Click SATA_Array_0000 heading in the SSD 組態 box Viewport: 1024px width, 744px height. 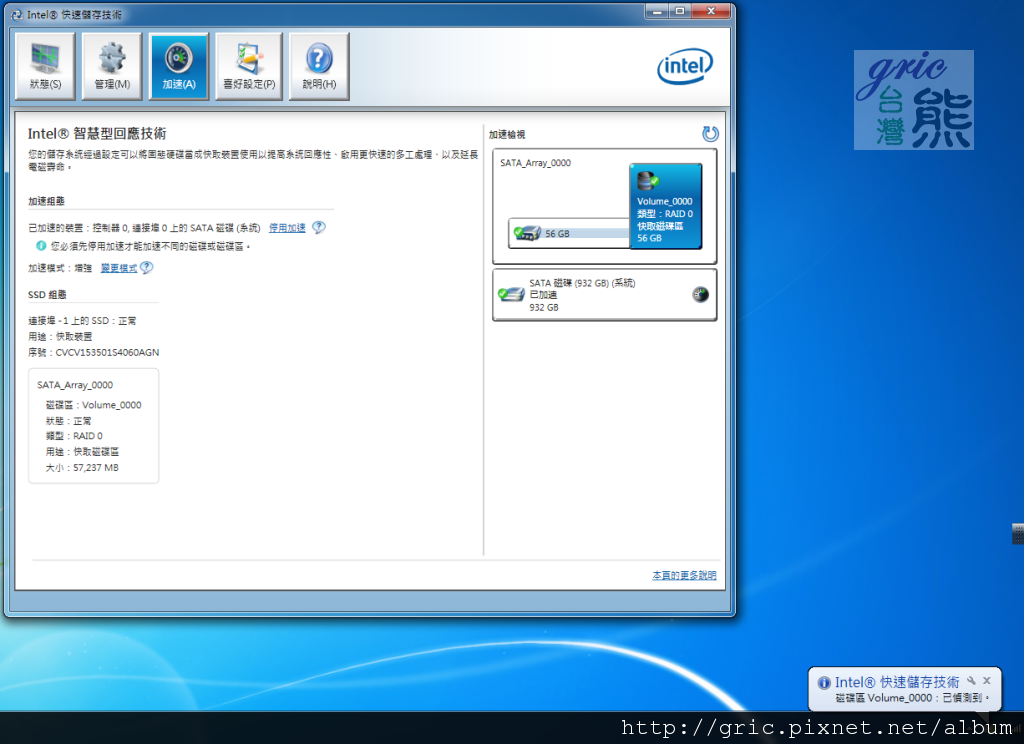point(75,385)
